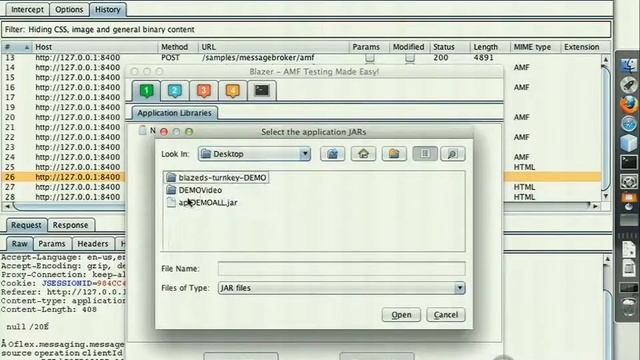Go to Home folder icon
This screenshot has height=360, width=640.
[x=363, y=154]
